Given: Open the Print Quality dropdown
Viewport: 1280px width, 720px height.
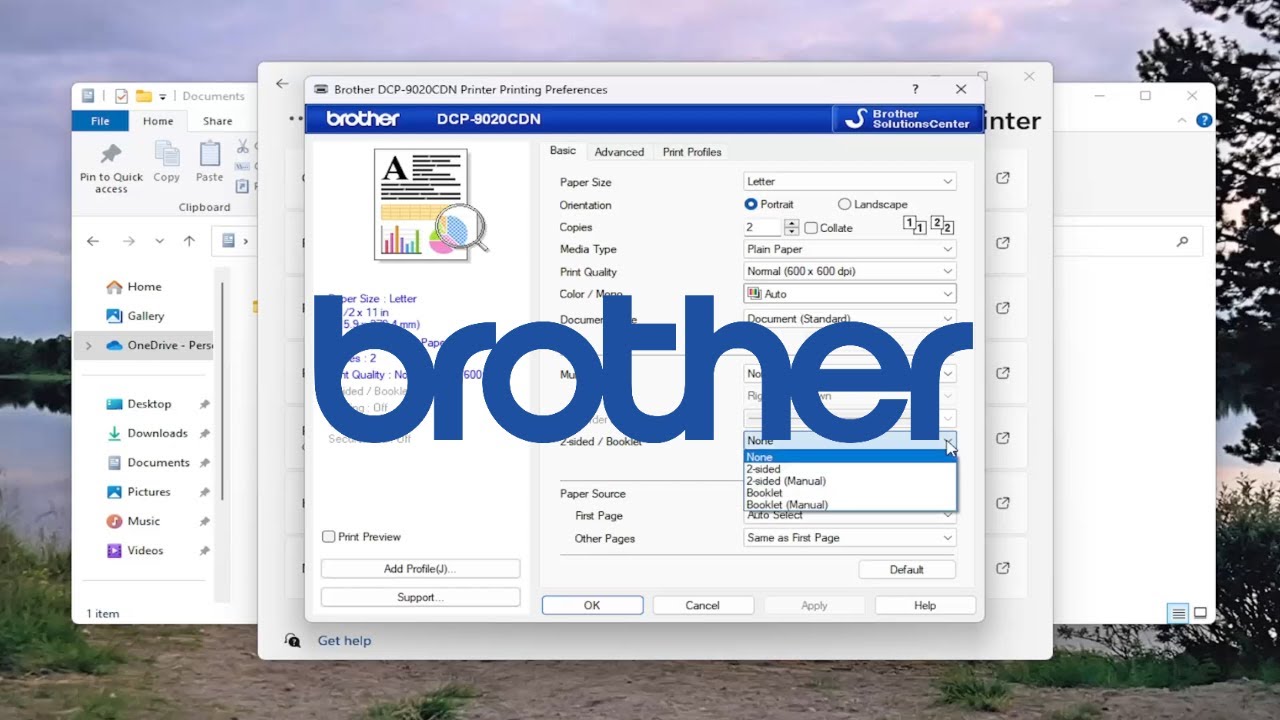Looking at the screenshot, I should click(x=849, y=271).
